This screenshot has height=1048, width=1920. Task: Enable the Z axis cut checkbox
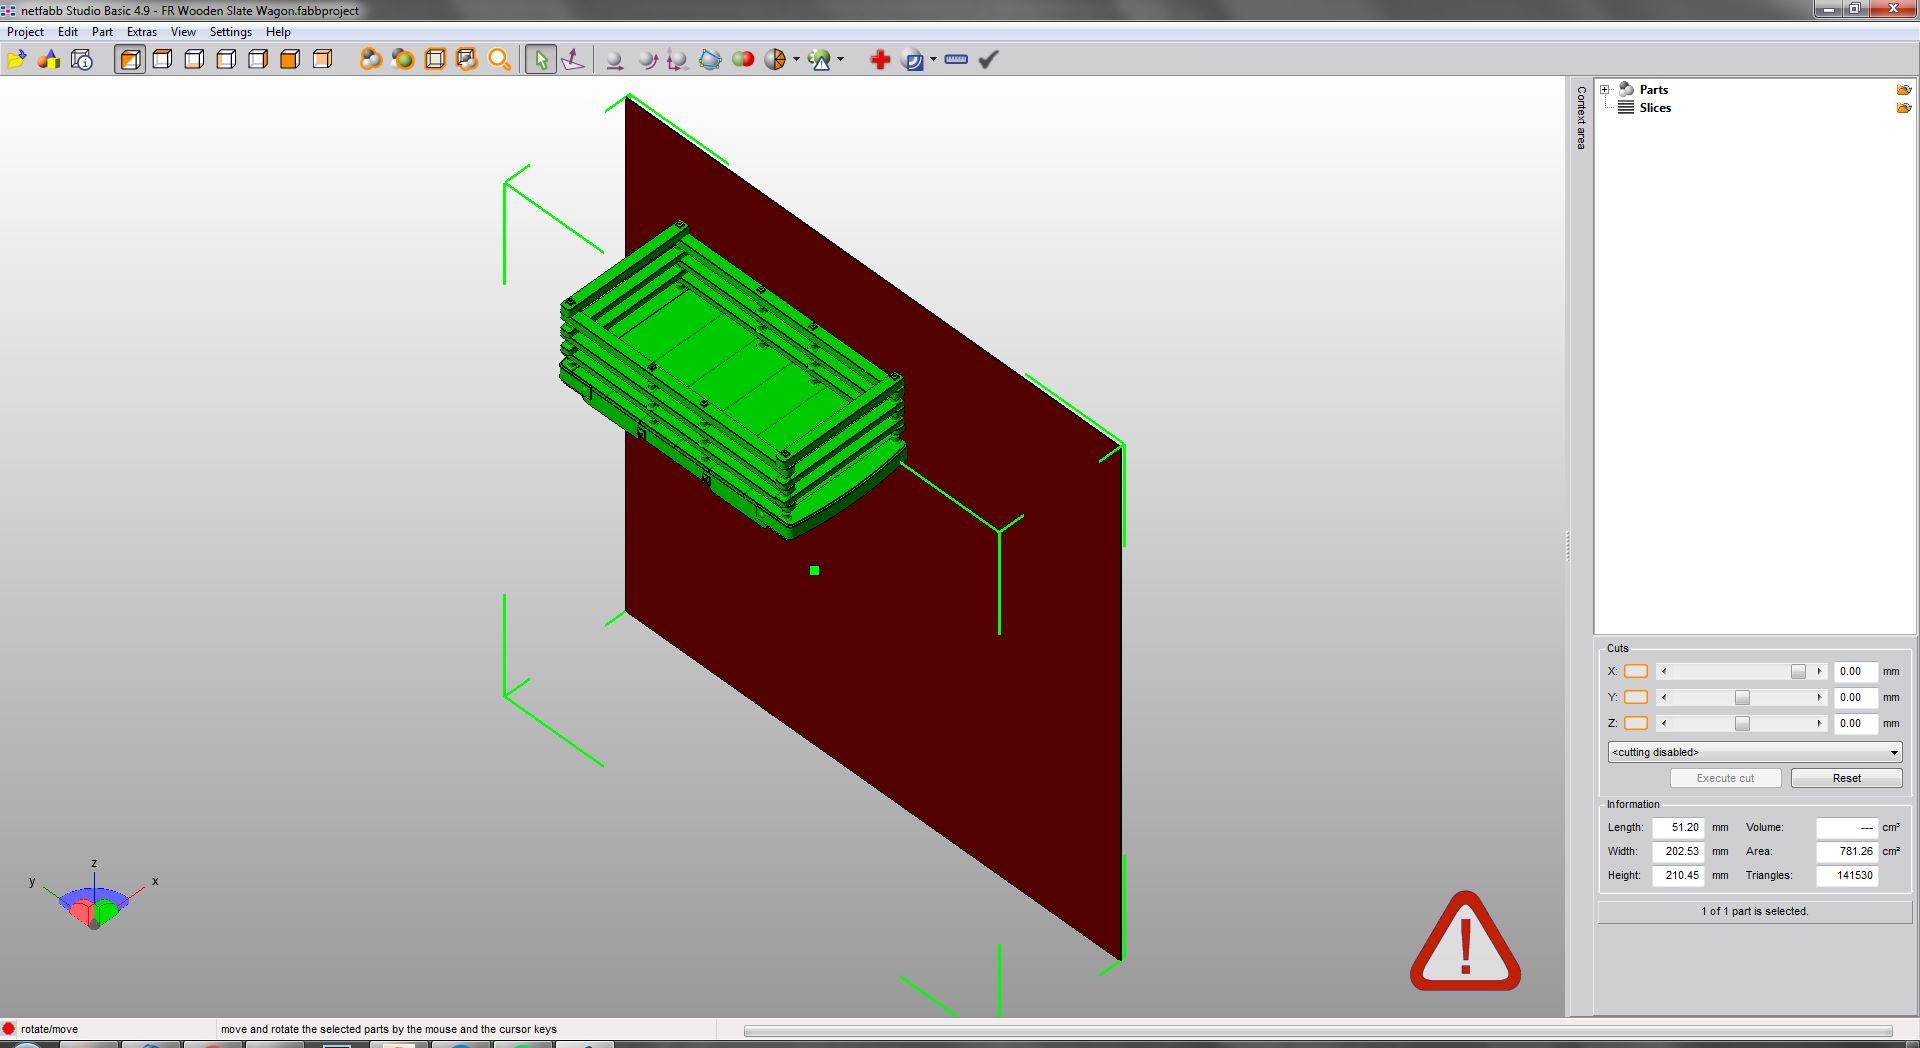pyautogui.click(x=1636, y=723)
